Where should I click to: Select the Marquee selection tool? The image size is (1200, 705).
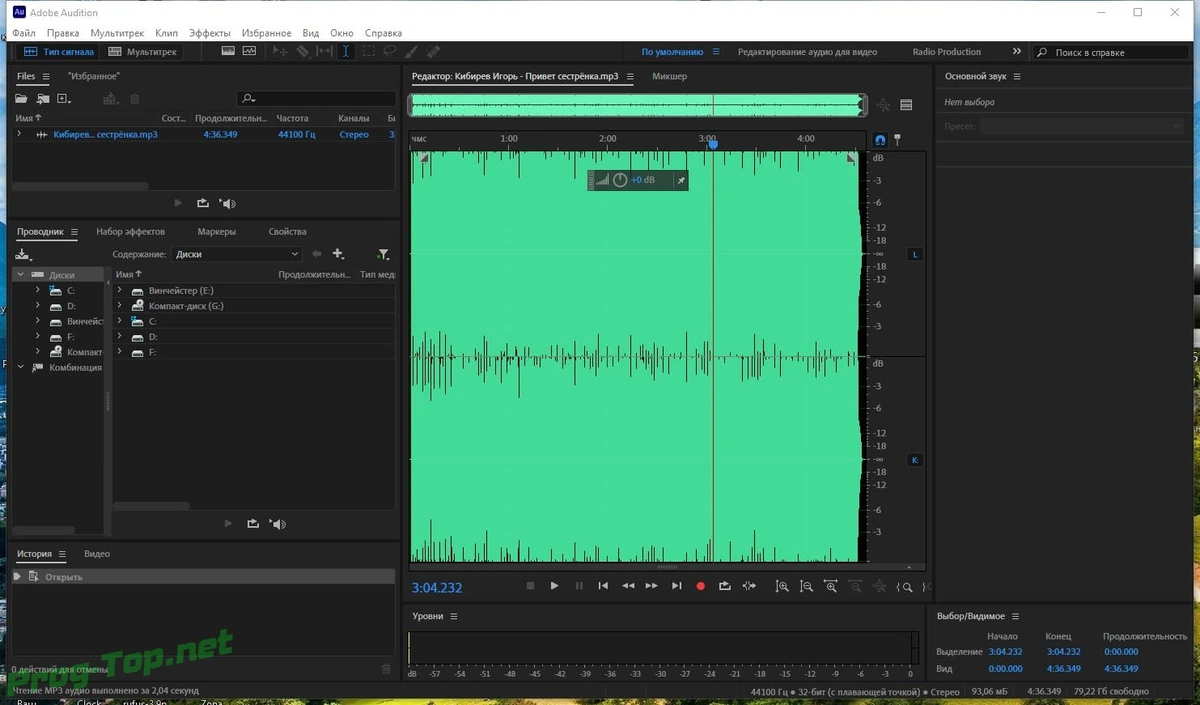point(369,51)
